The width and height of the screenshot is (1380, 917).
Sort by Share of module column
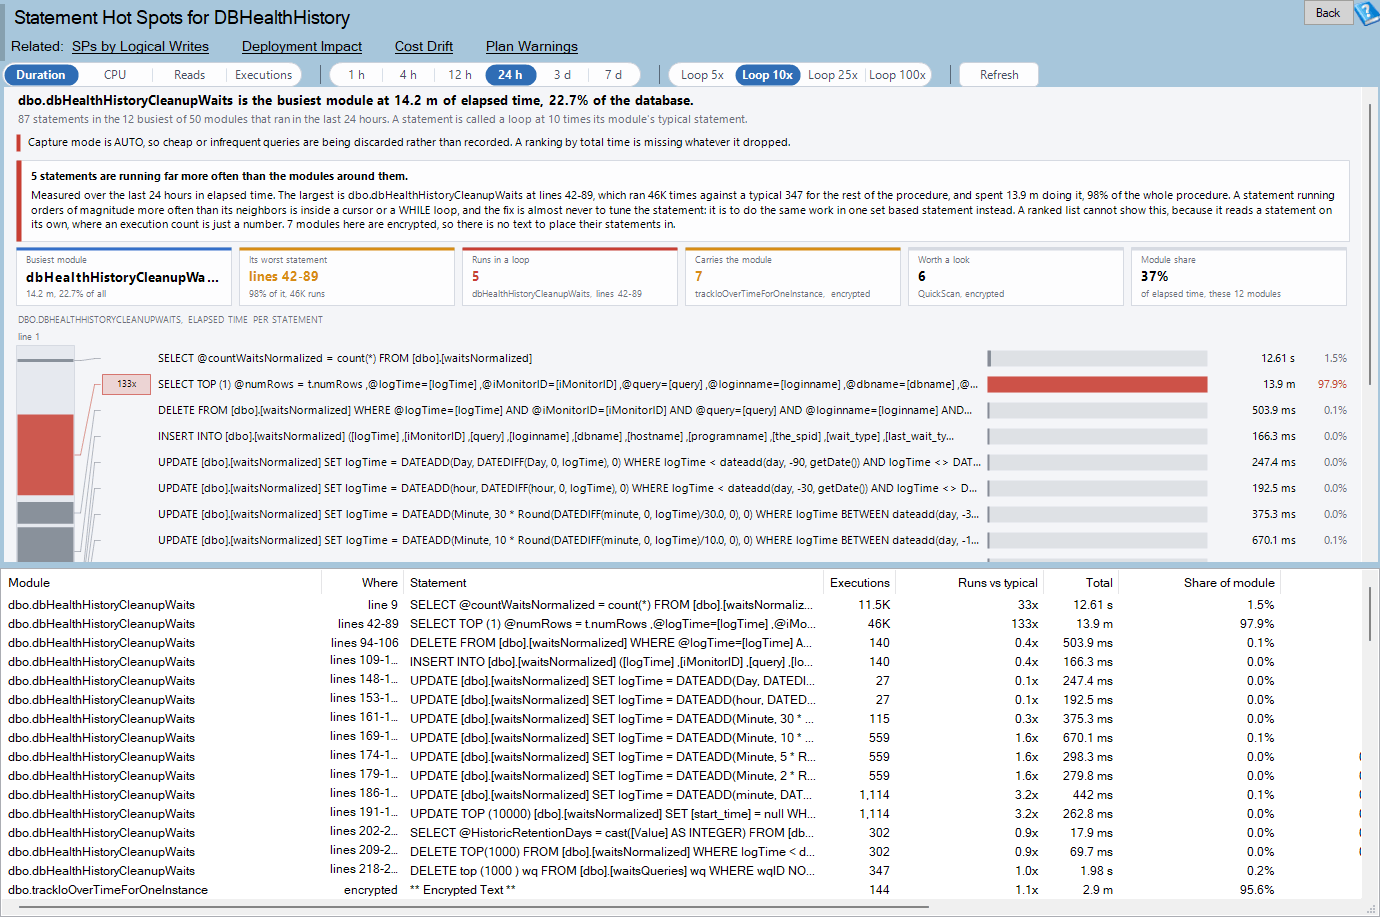(1199, 583)
